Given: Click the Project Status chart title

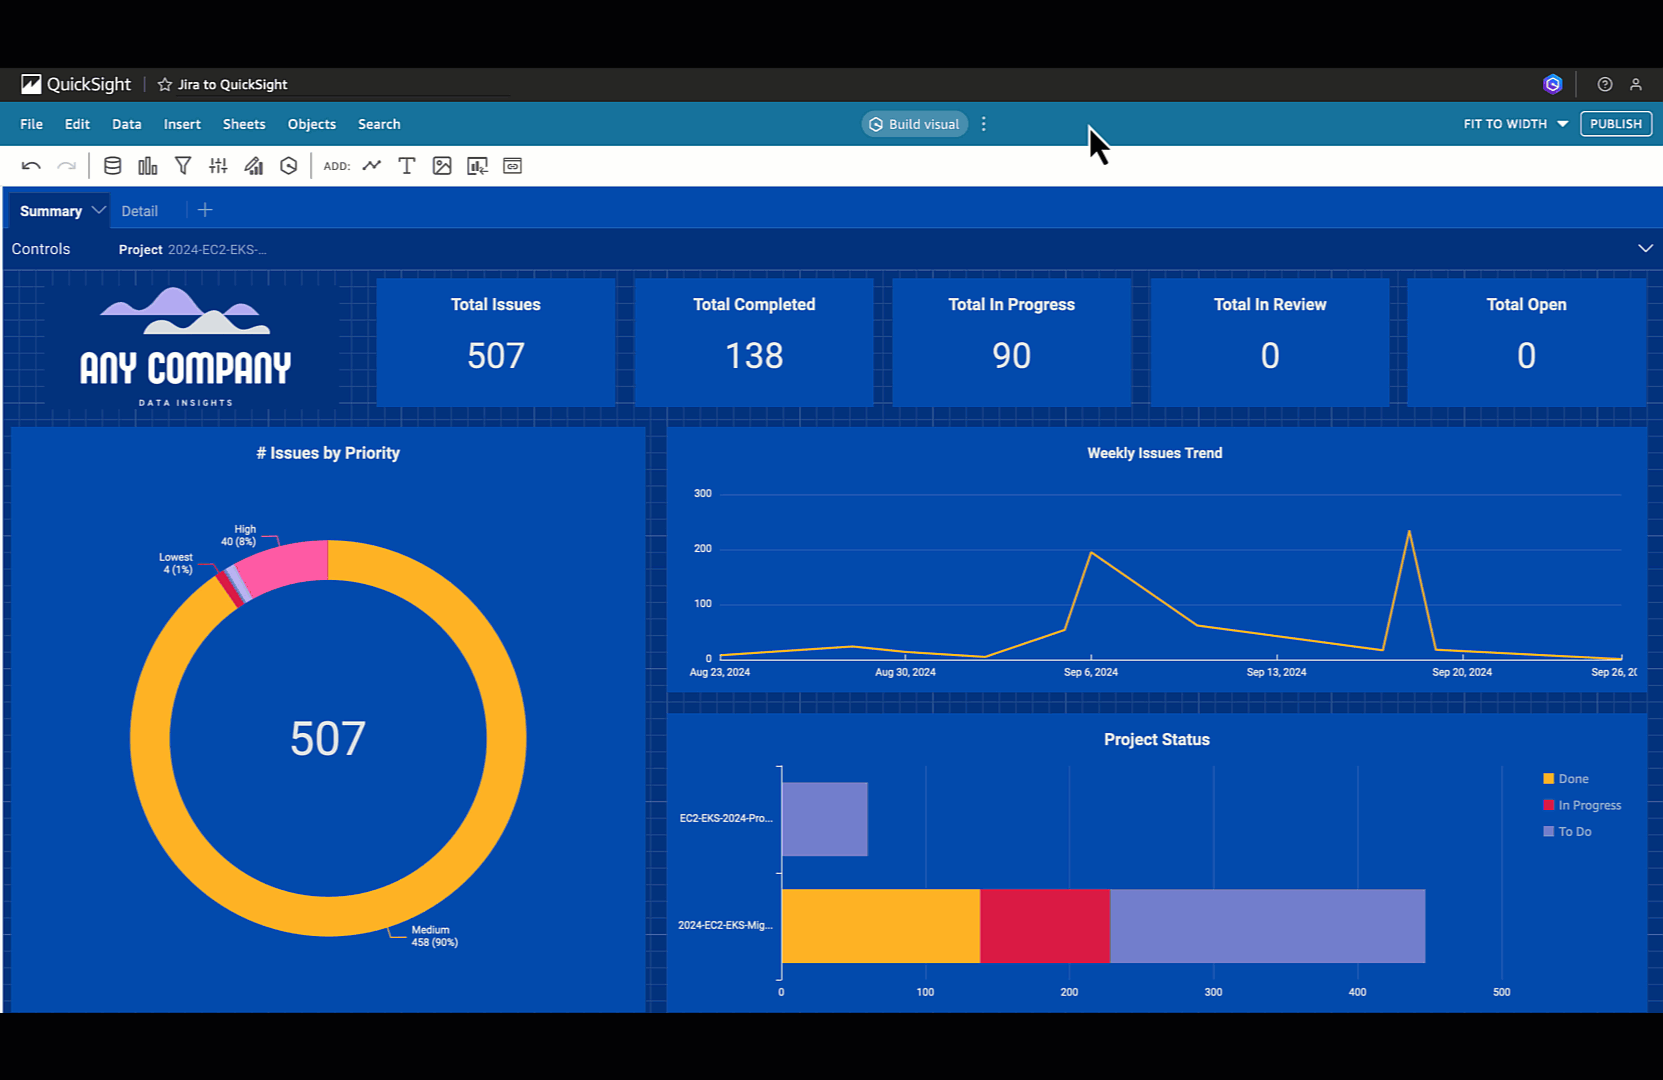Looking at the screenshot, I should [1157, 740].
